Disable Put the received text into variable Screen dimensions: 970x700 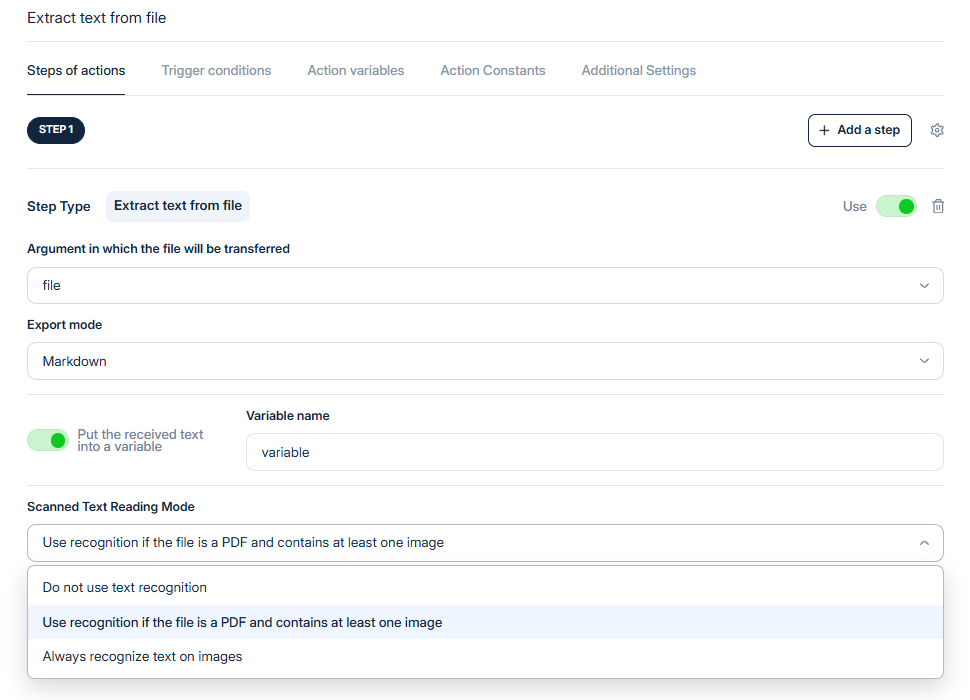pyautogui.click(x=48, y=440)
